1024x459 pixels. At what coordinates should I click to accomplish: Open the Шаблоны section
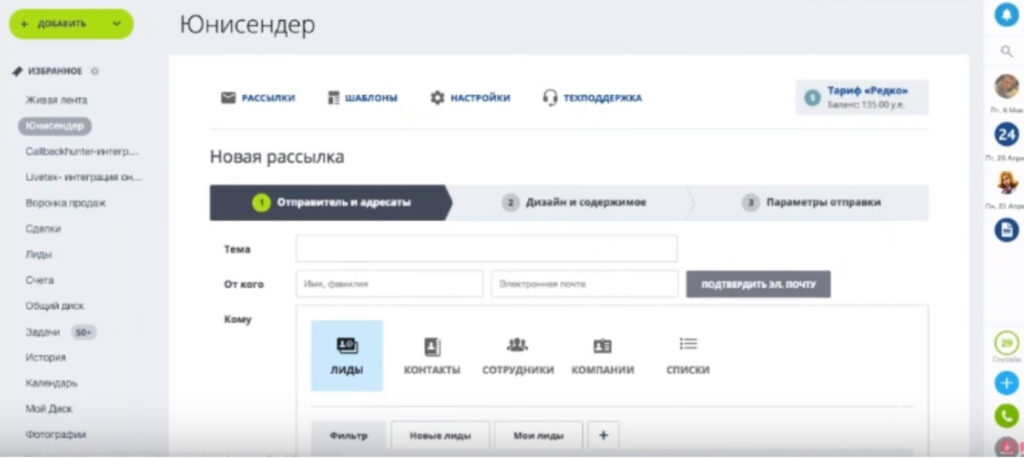(x=371, y=98)
